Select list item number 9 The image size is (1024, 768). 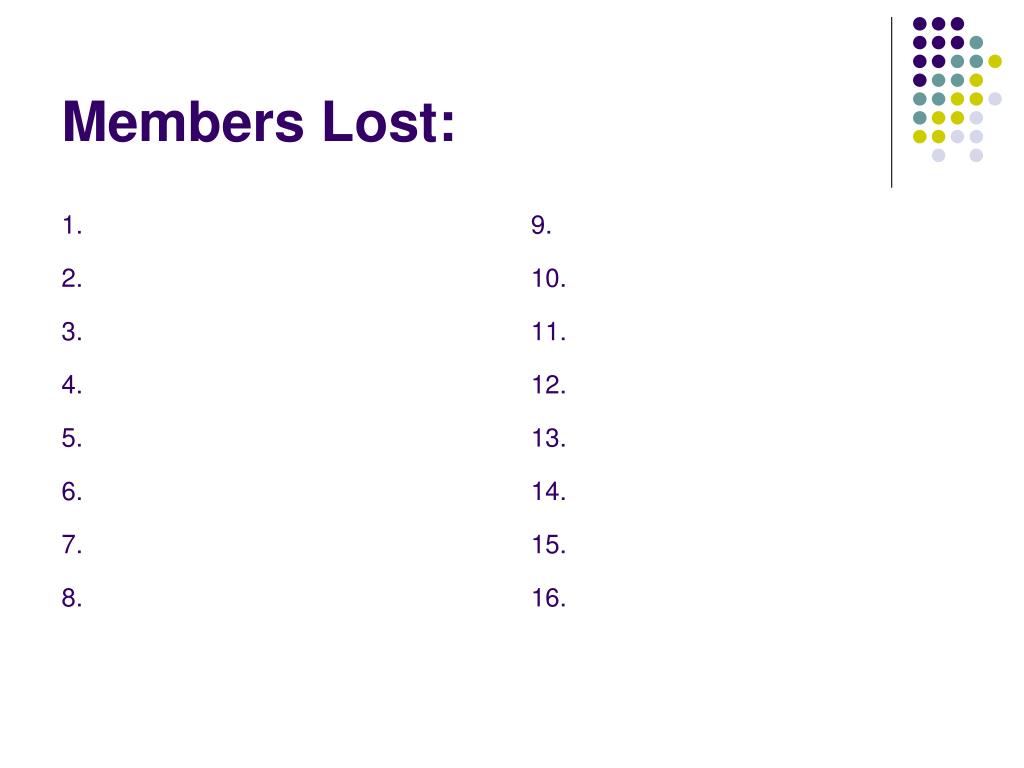click(x=541, y=225)
